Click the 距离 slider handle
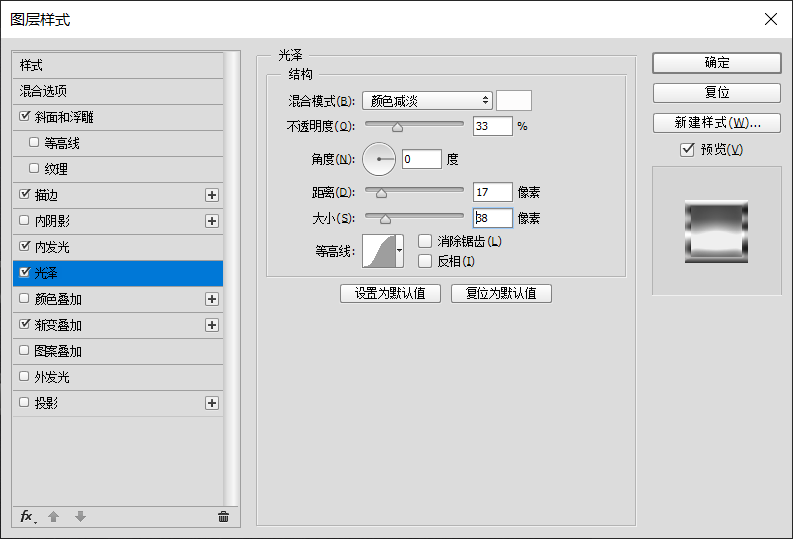 381,193
